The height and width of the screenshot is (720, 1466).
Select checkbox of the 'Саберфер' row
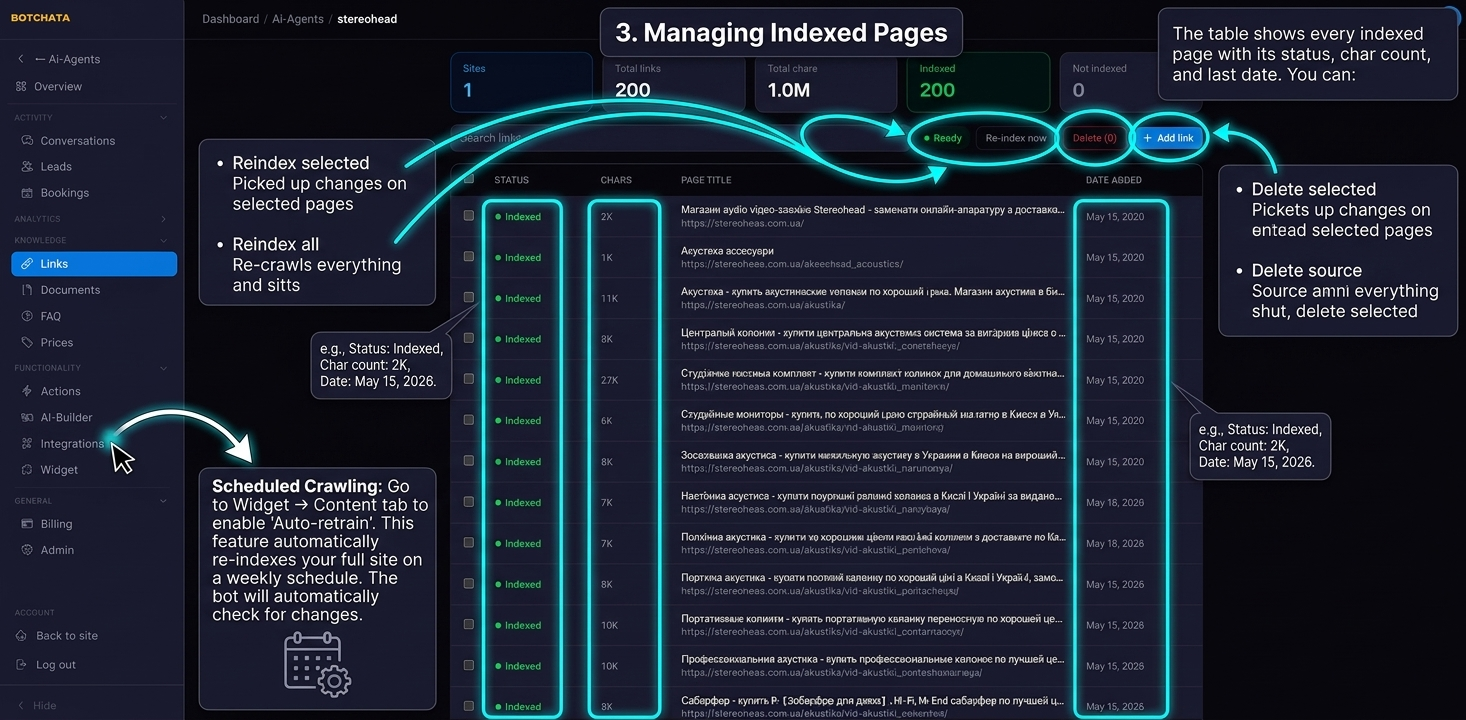pyautogui.click(x=469, y=706)
